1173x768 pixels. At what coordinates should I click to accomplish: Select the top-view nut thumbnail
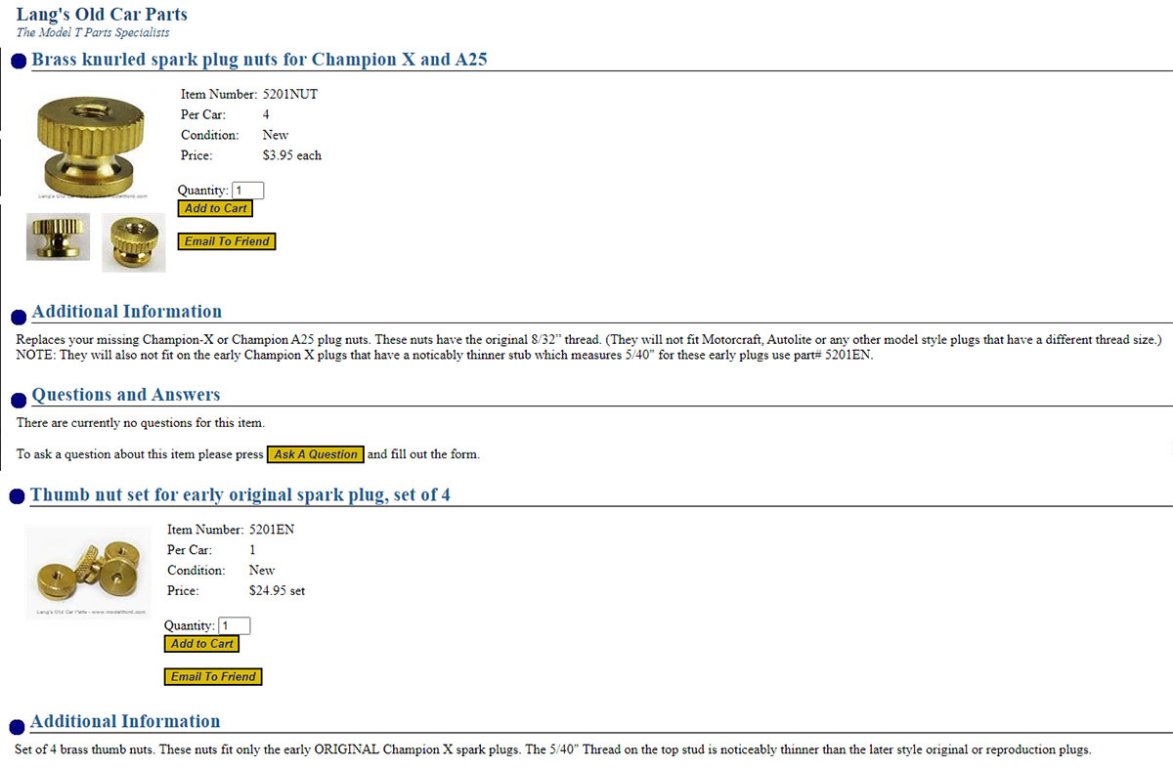(x=133, y=242)
